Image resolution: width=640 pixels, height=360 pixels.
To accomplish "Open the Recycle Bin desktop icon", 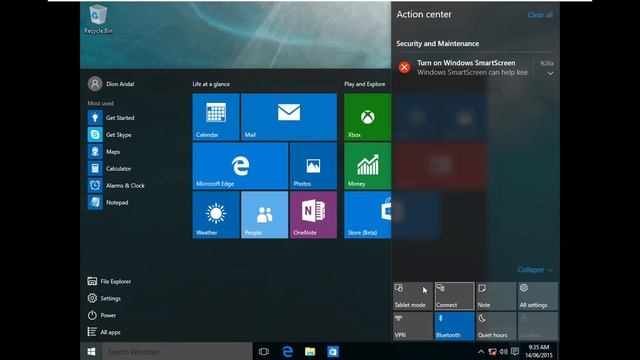I will (98, 20).
